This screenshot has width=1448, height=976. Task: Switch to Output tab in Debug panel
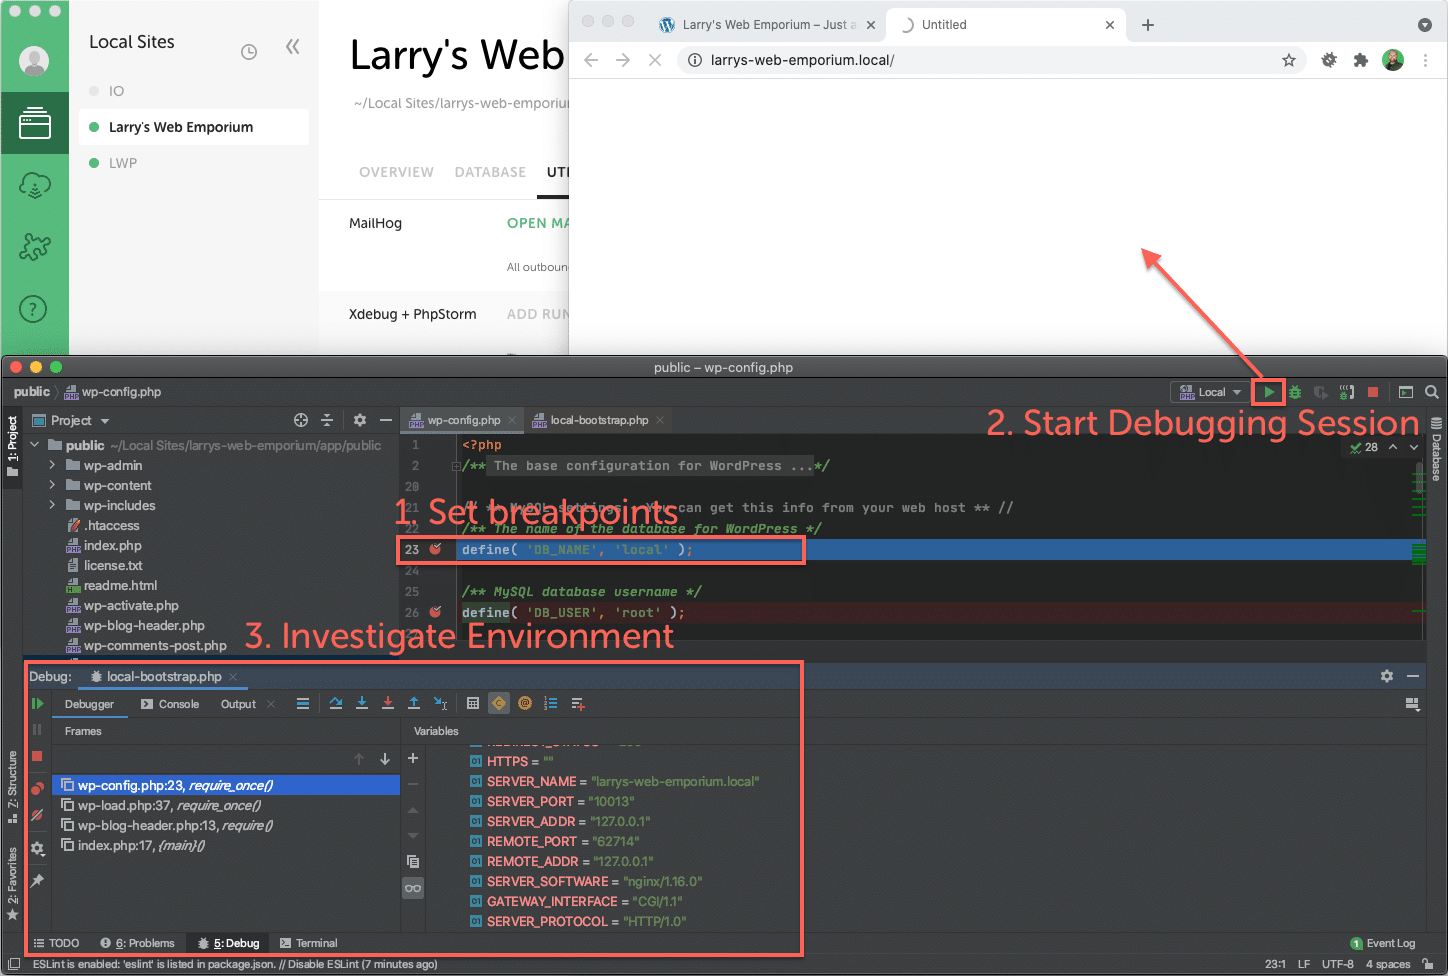pyautogui.click(x=239, y=704)
